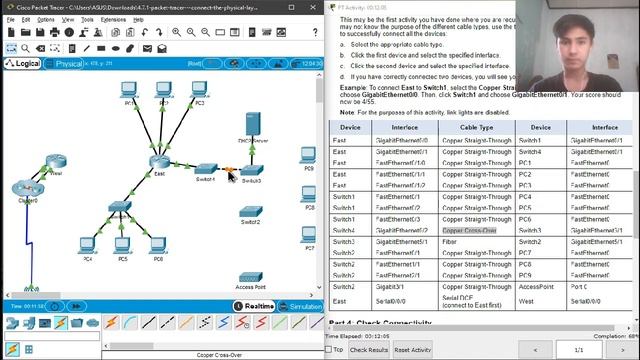The width and height of the screenshot is (640, 360).
Task: Click the Access Point device
Action: coord(251,278)
